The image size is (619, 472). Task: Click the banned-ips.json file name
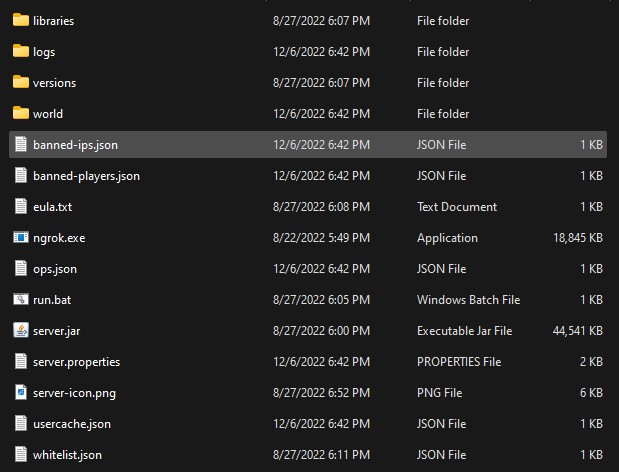[x=75, y=145]
